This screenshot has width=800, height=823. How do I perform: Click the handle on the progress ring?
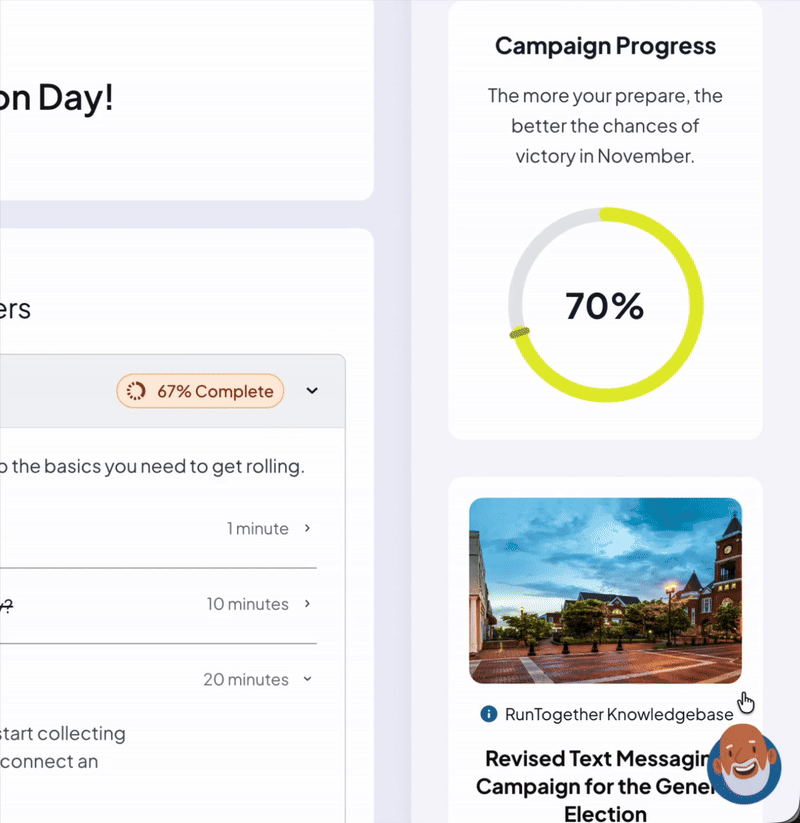point(519,333)
